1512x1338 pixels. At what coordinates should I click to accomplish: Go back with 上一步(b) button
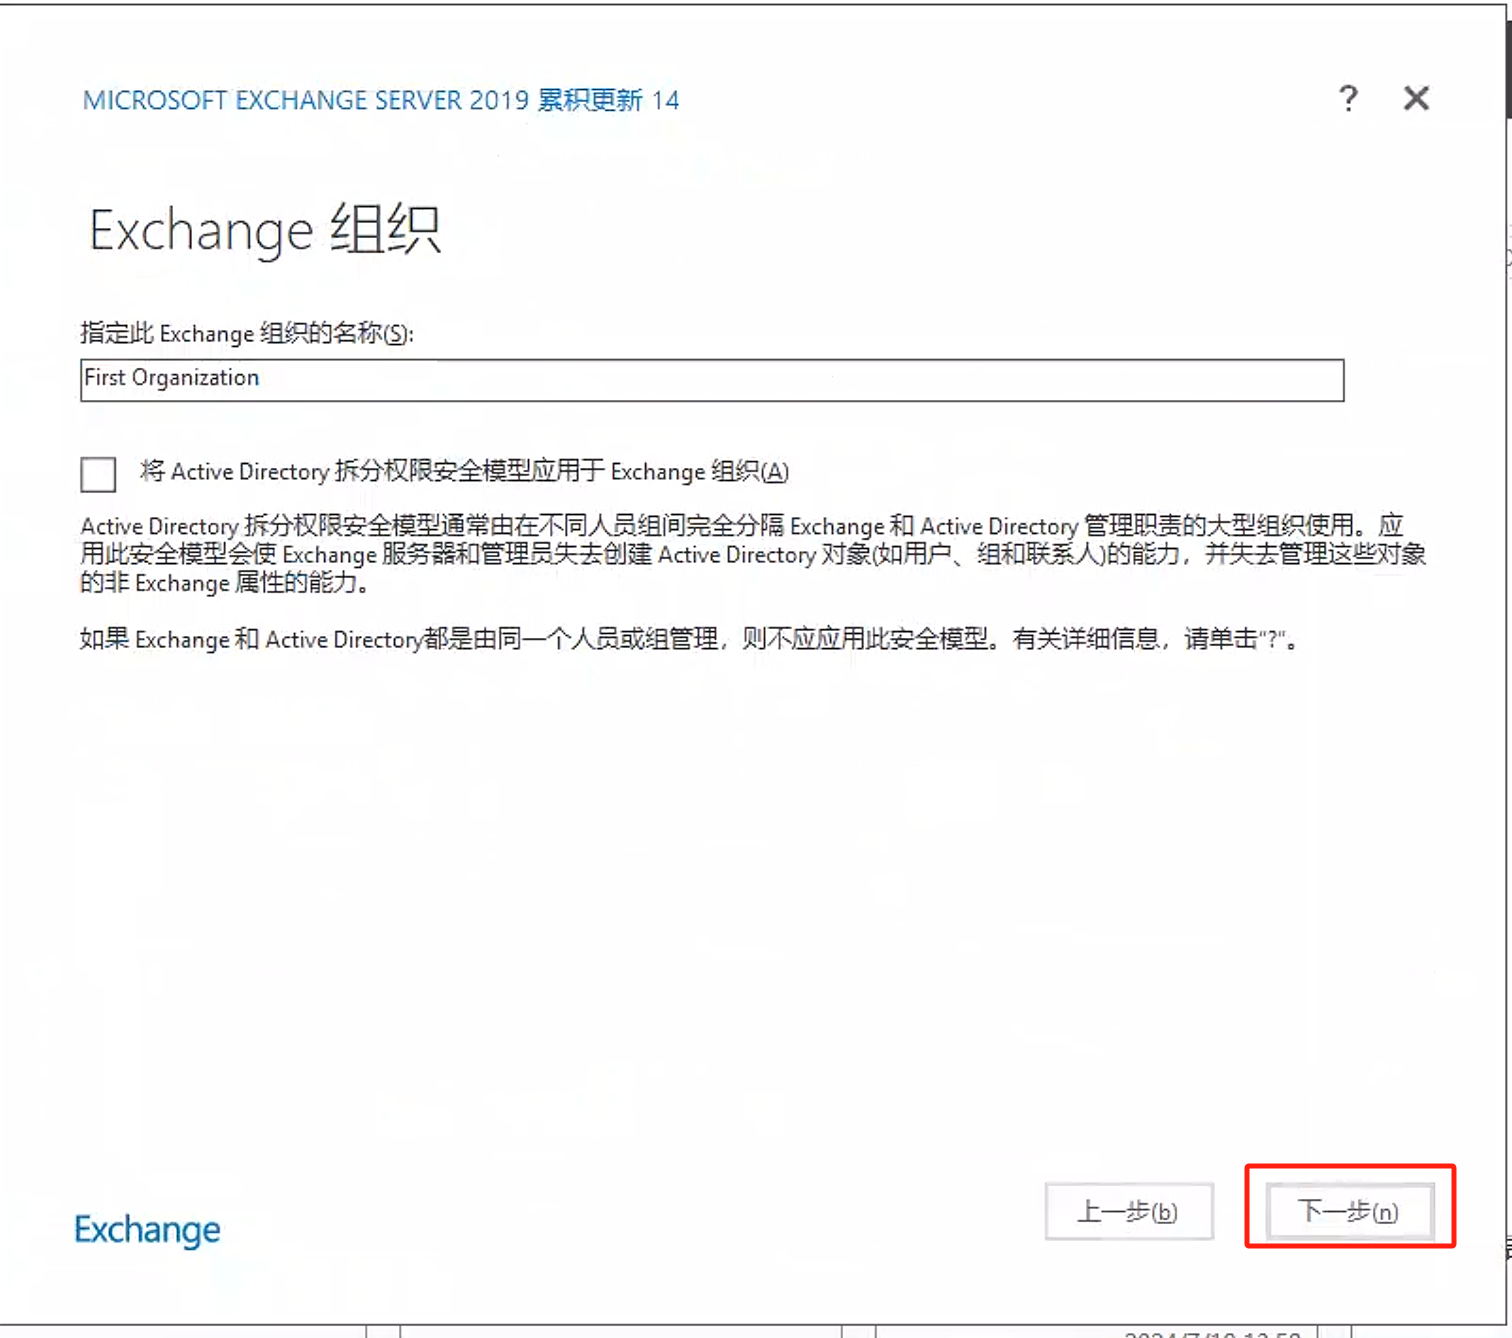(1129, 1211)
